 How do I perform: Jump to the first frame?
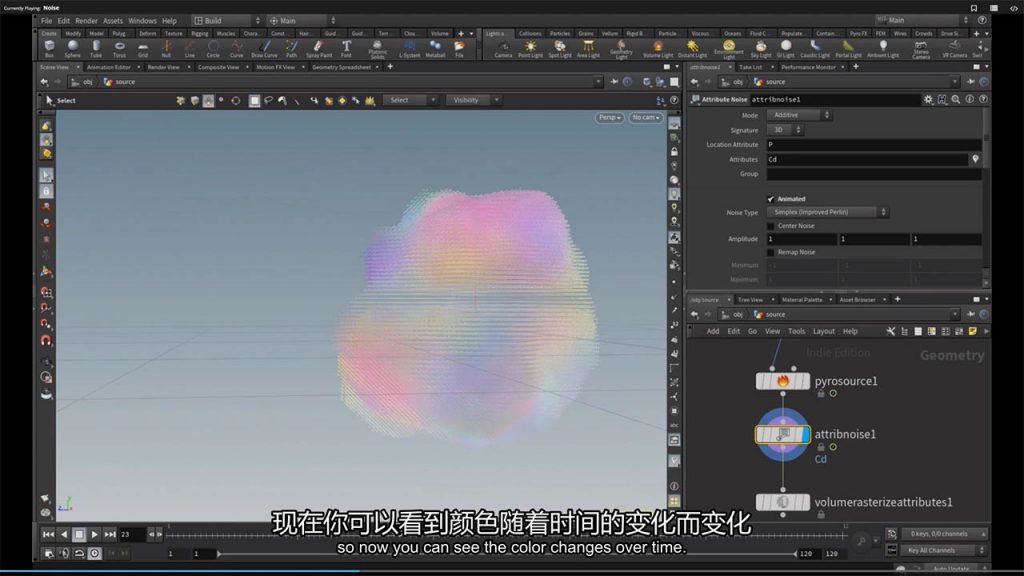pyautogui.click(x=48, y=534)
